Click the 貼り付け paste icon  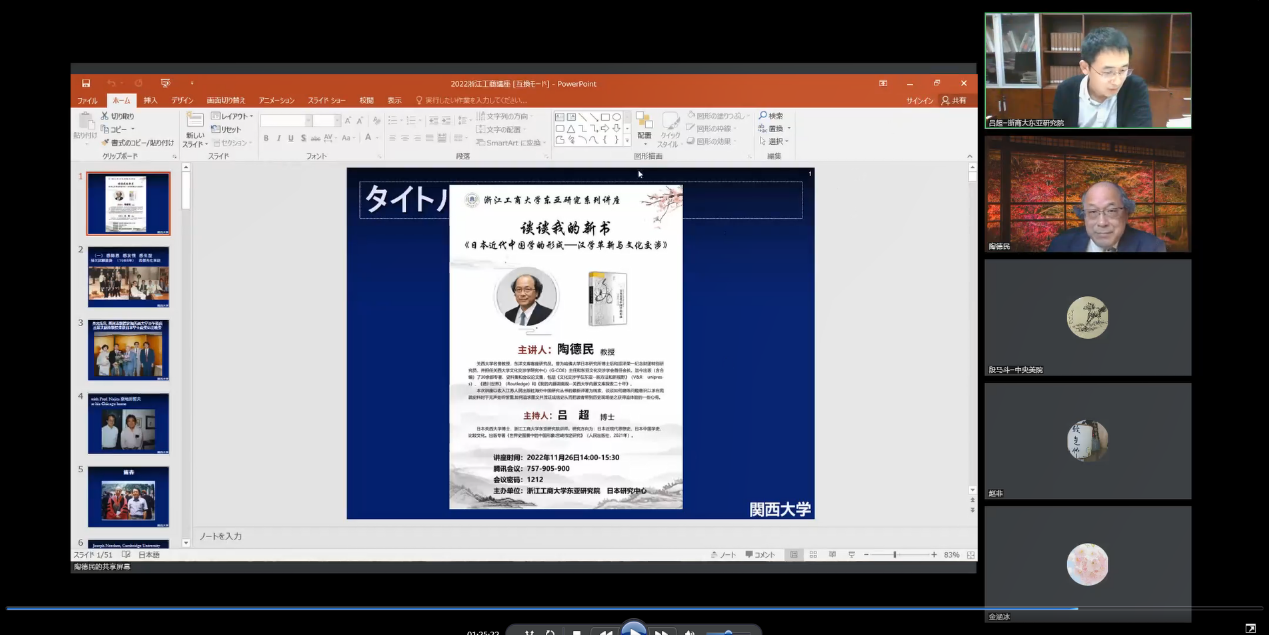coord(85,121)
